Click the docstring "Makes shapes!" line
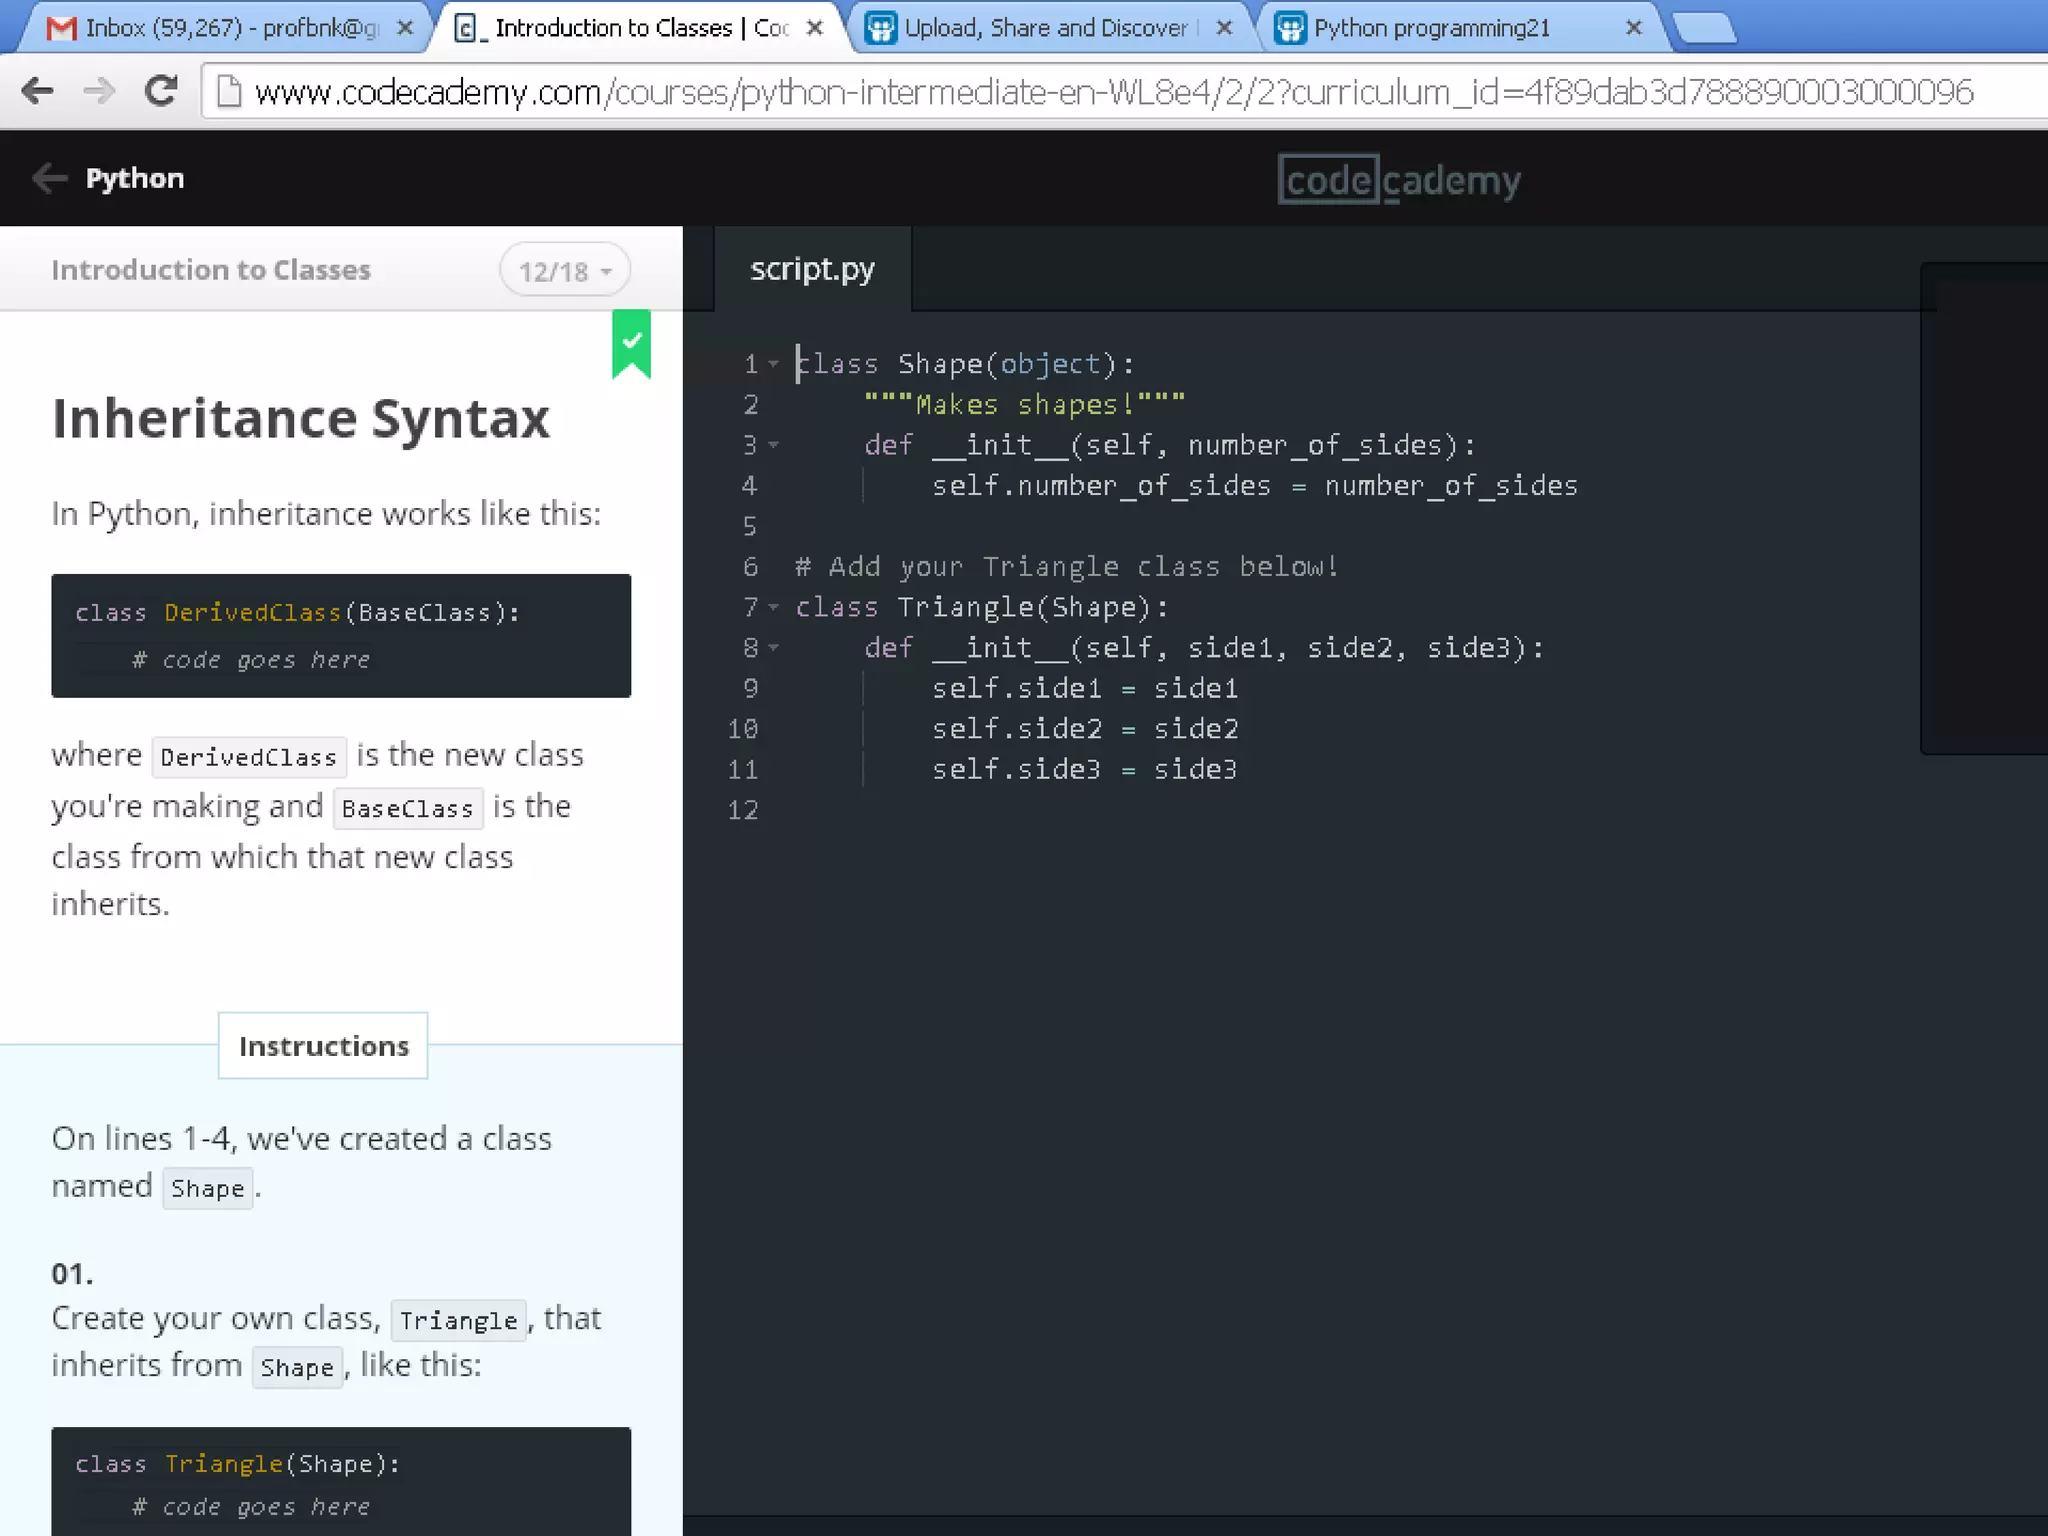The height and width of the screenshot is (1536, 2048). (1025, 404)
